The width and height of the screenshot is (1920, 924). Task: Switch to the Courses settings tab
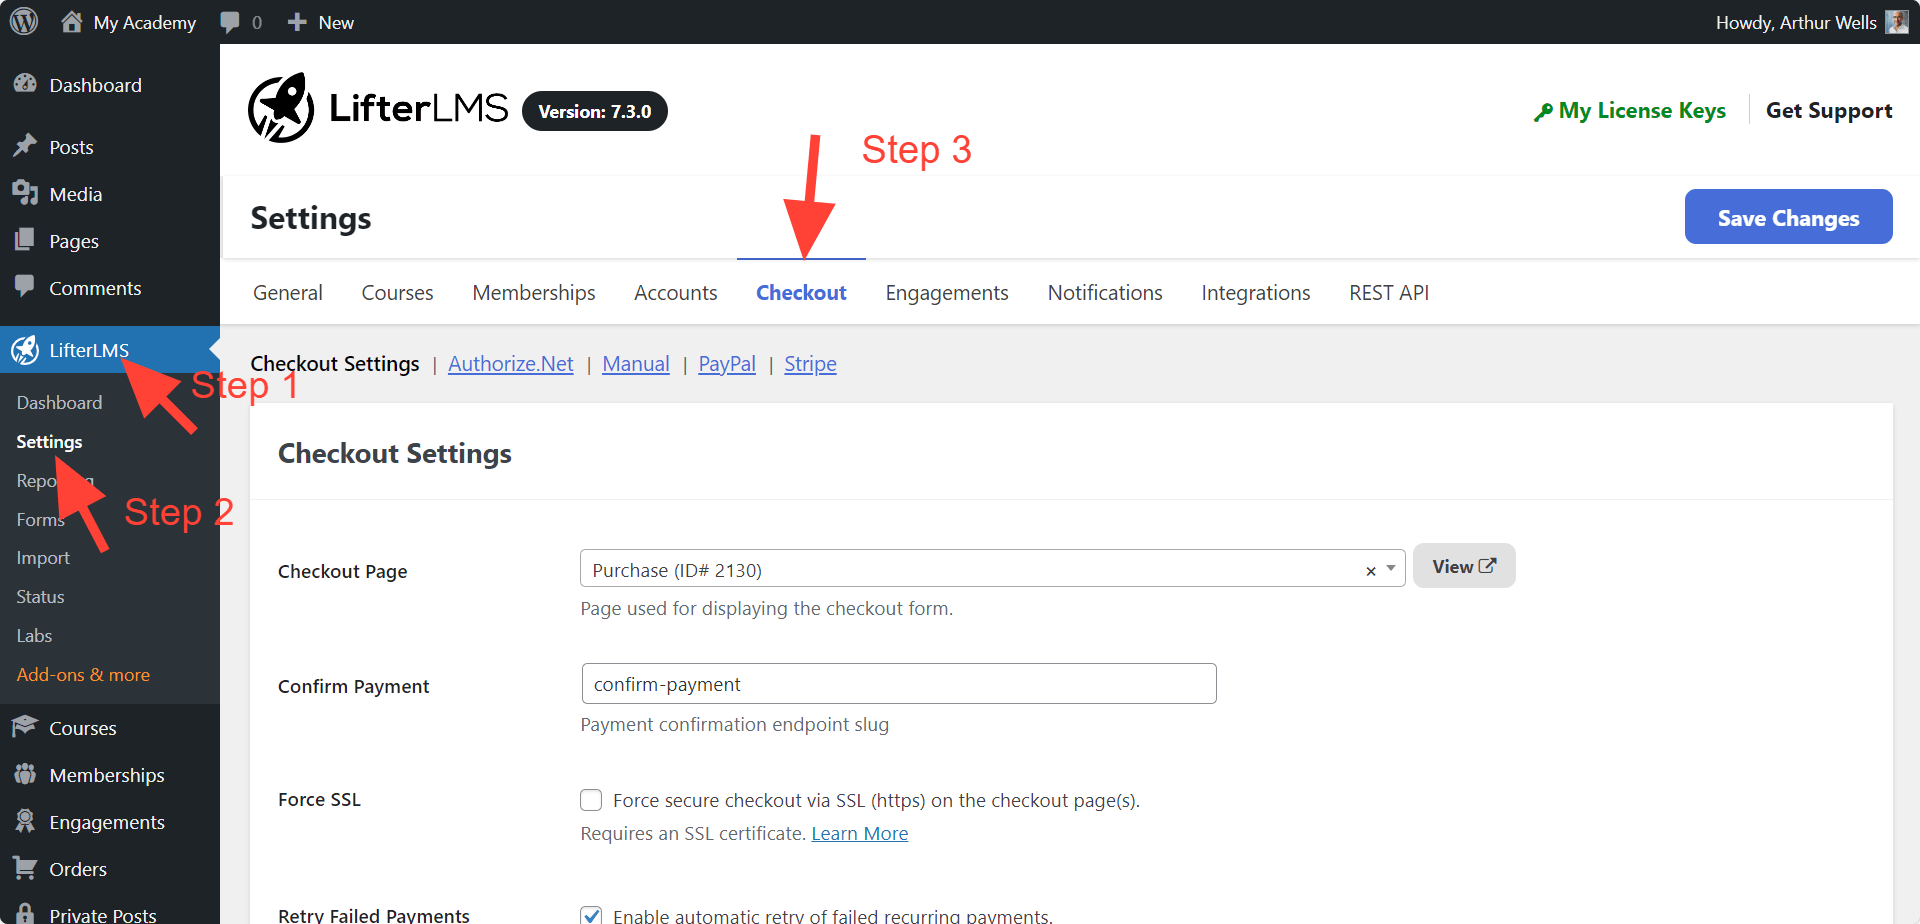[x=397, y=293]
